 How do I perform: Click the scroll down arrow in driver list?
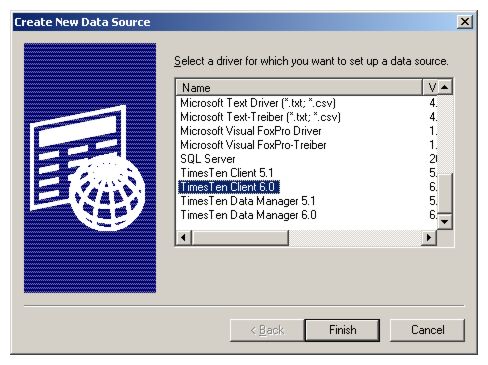click(444, 221)
